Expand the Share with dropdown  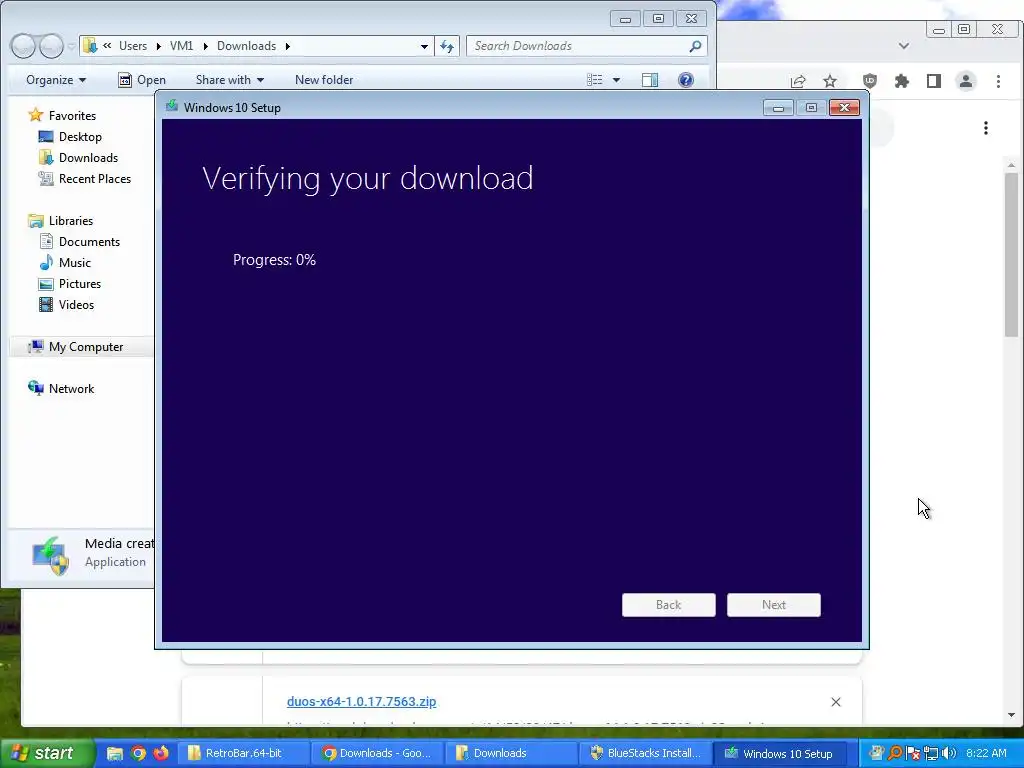pyautogui.click(x=230, y=80)
